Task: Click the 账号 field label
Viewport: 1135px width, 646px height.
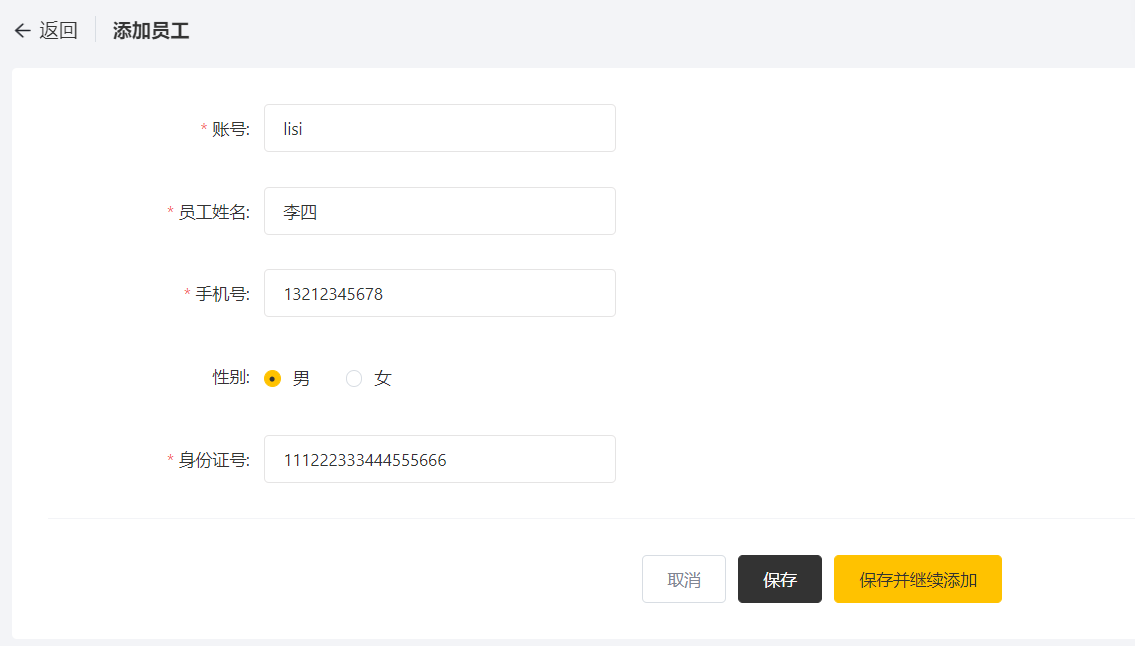Action: pyautogui.click(x=231, y=129)
